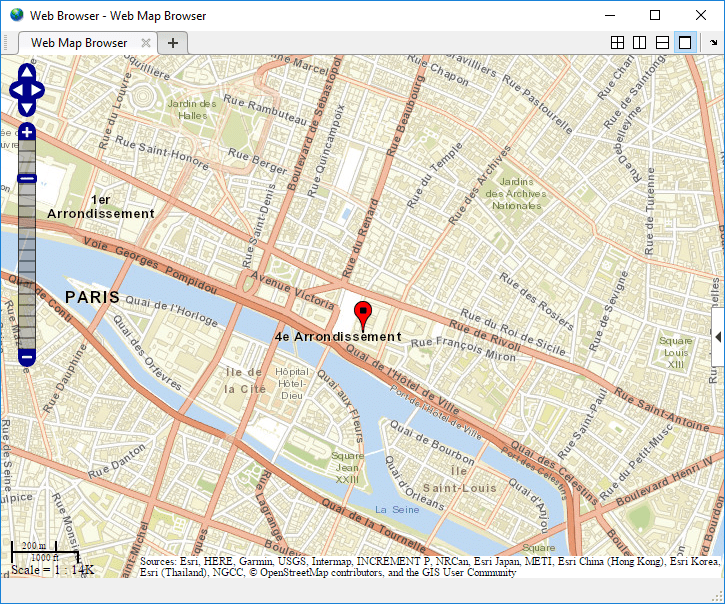The height and width of the screenshot is (604, 725).
Task: Switch to side-by-side two-column layout
Action: pos(639,43)
